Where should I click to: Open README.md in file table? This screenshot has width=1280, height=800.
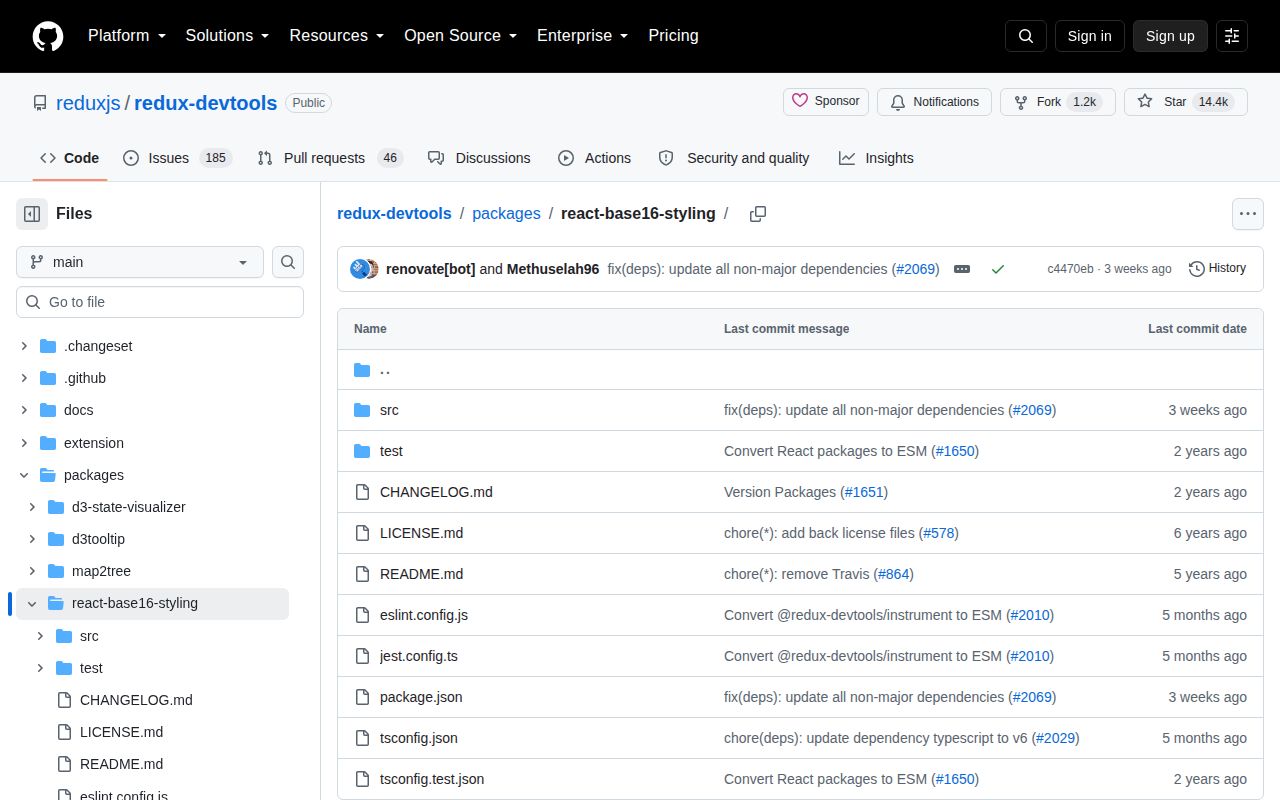421,574
